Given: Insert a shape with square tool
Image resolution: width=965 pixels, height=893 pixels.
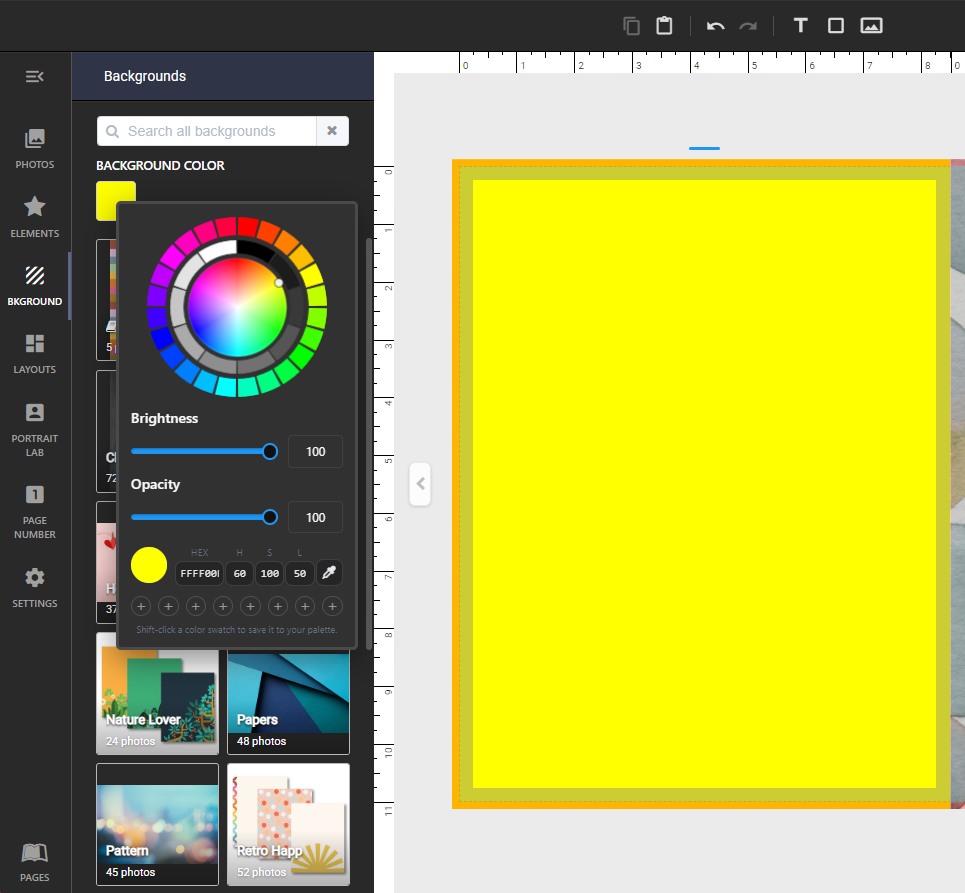Looking at the screenshot, I should pos(836,25).
